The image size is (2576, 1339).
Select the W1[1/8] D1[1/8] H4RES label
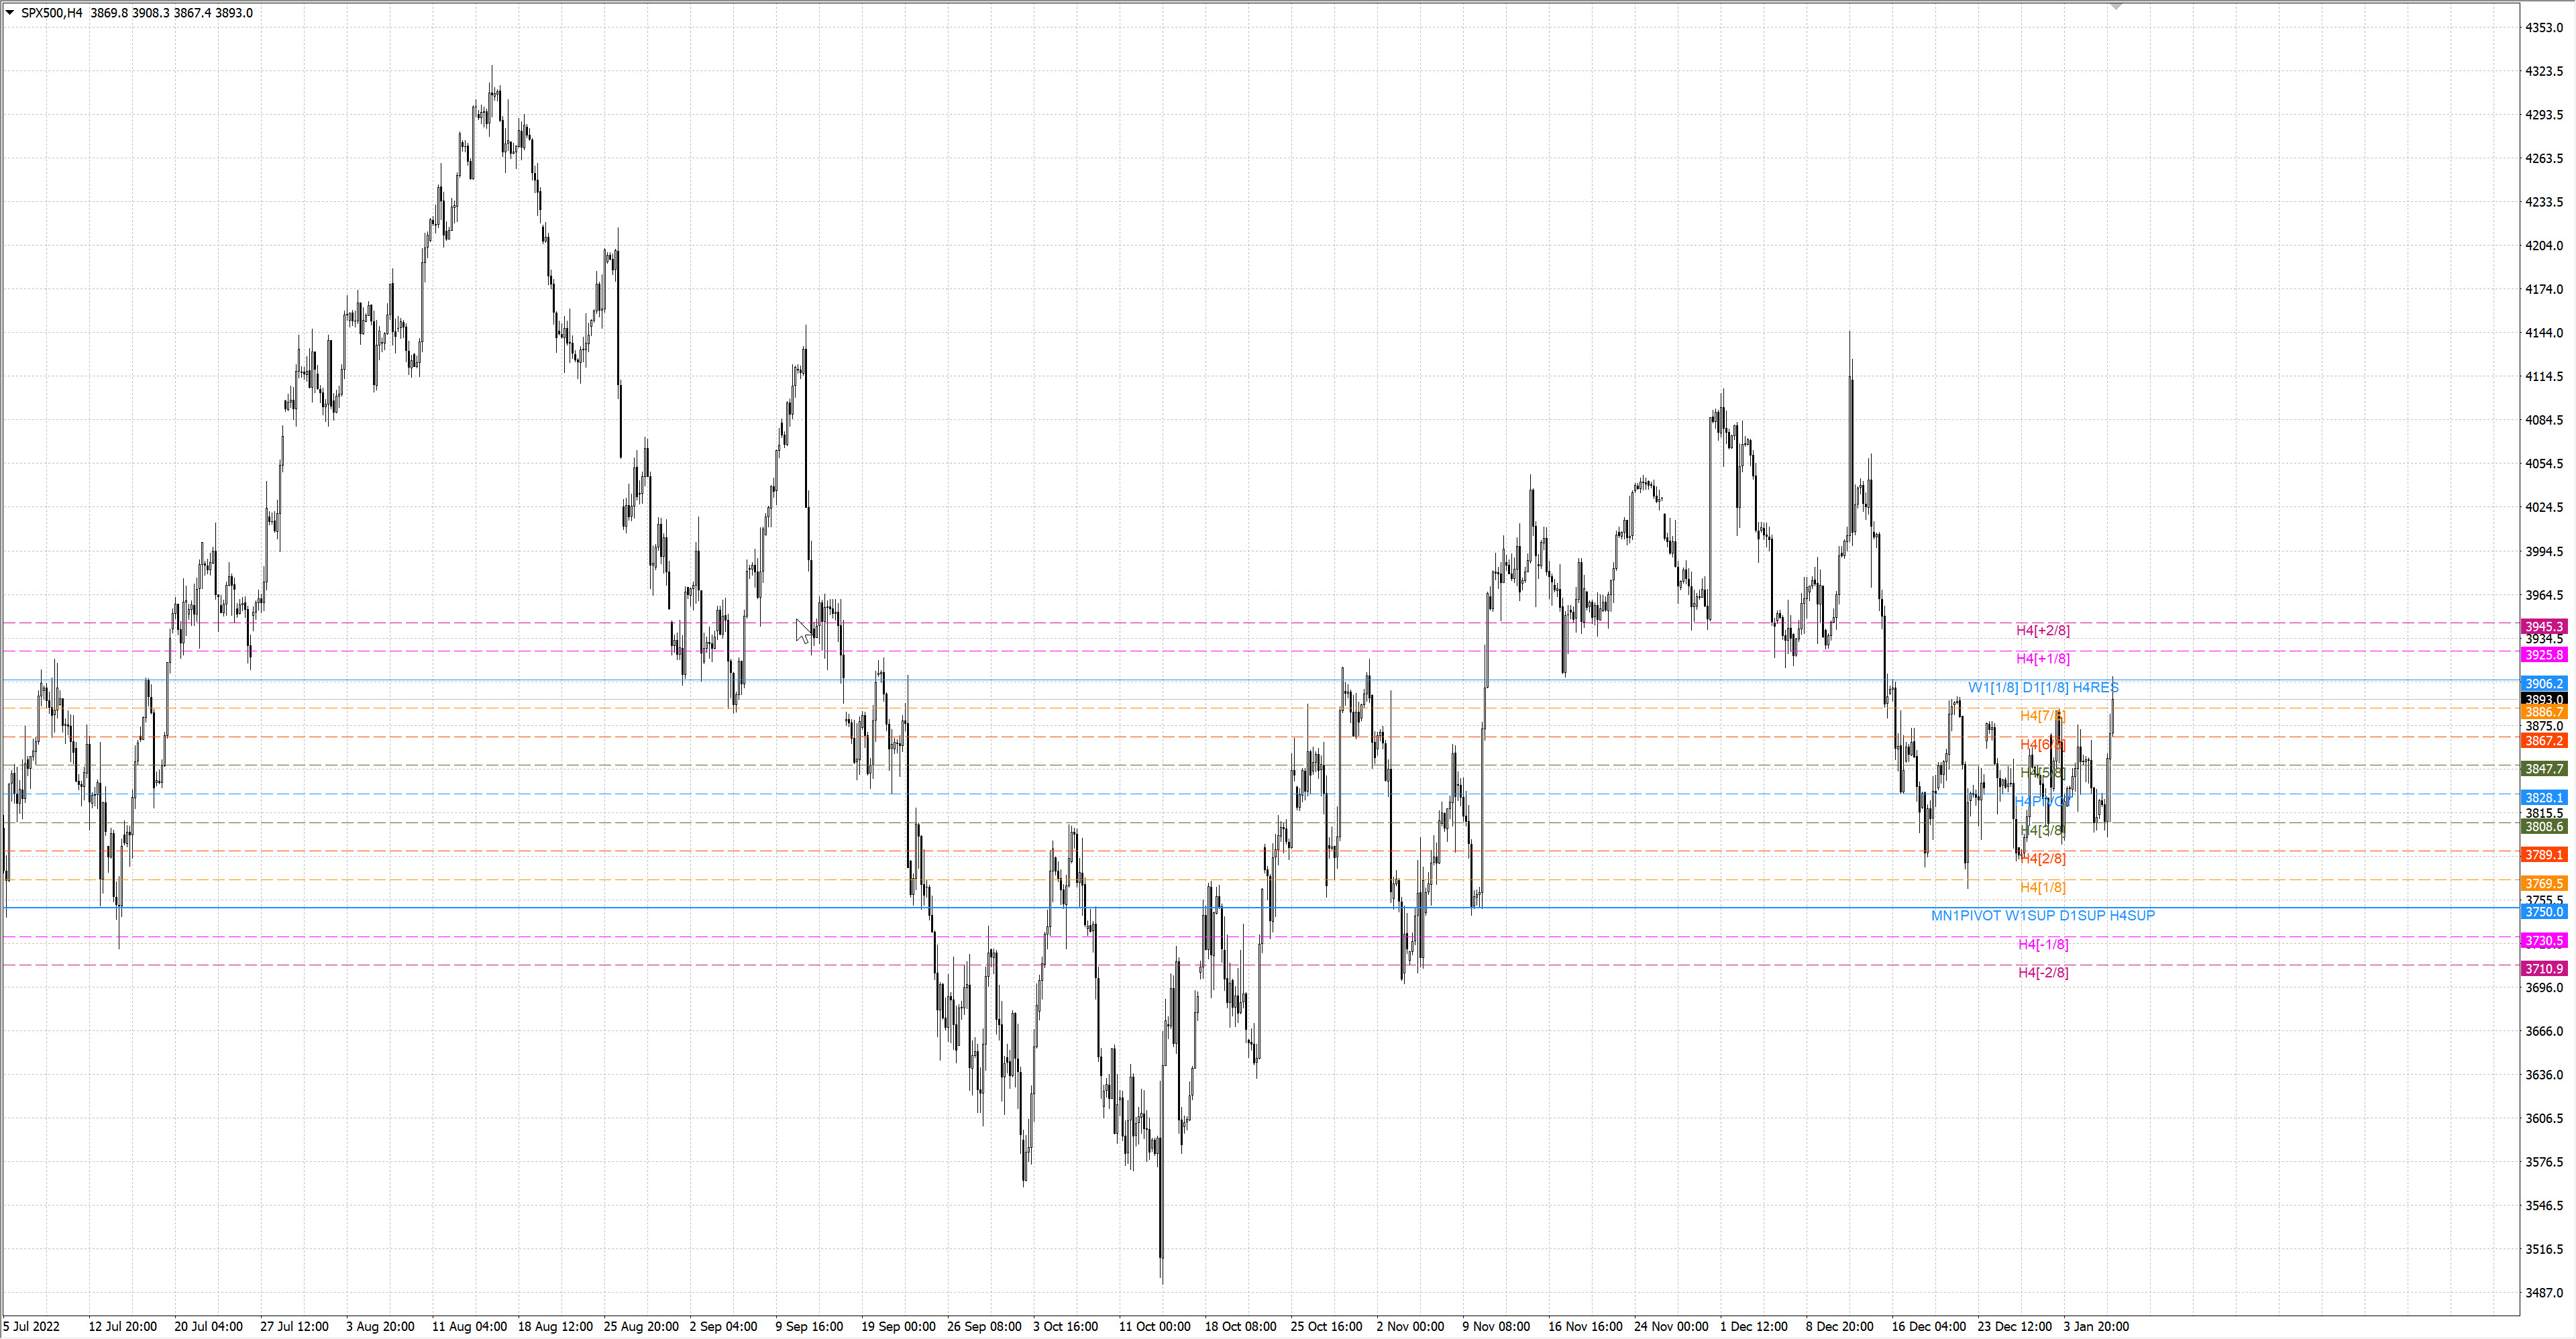tap(2043, 687)
